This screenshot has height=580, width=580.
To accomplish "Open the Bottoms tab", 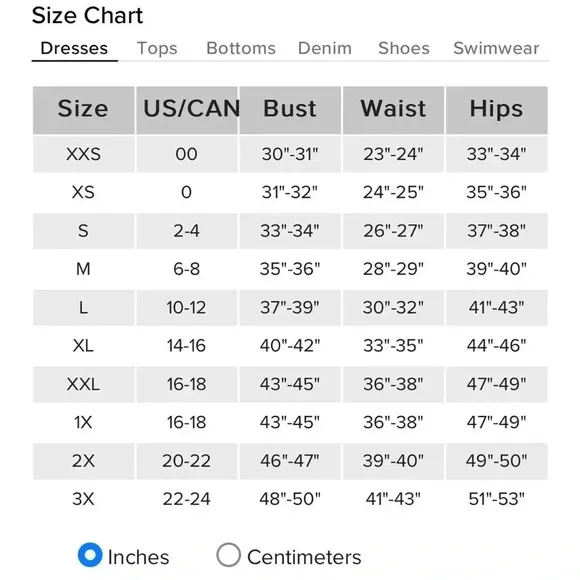I will click(241, 48).
